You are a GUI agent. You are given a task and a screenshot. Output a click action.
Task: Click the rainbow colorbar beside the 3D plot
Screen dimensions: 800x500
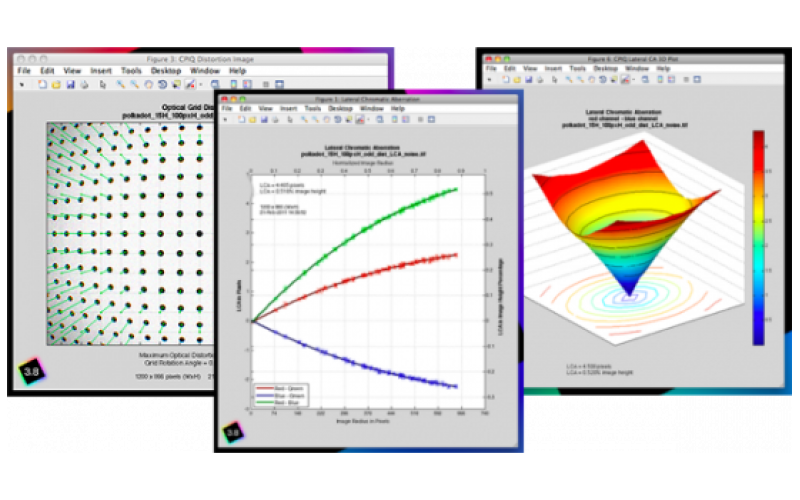click(x=759, y=238)
